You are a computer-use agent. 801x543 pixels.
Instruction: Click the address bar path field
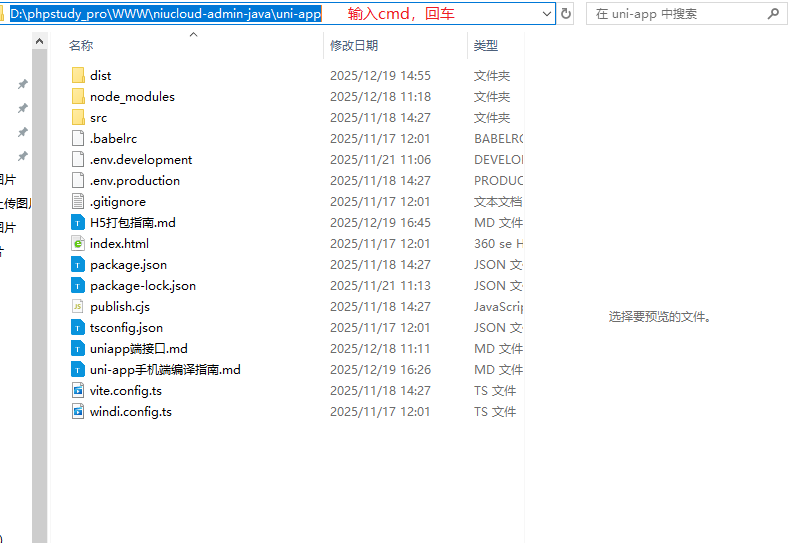[276, 13]
